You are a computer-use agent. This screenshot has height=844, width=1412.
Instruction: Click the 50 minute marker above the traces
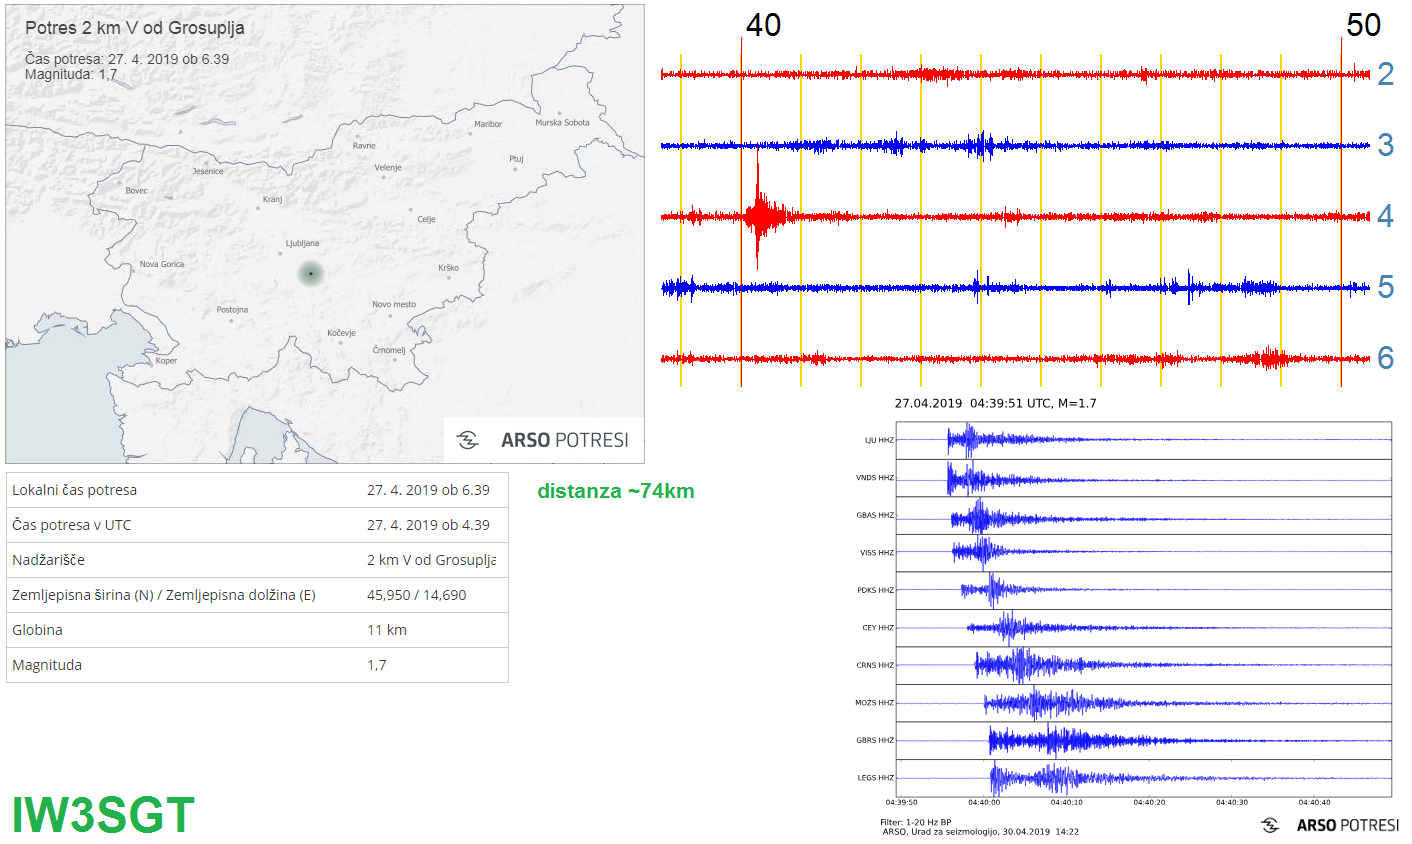tap(1363, 25)
